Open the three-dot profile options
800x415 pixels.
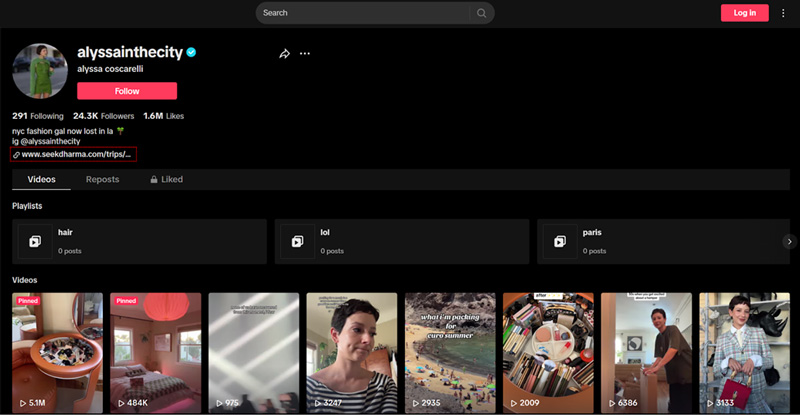coord(305,54)
